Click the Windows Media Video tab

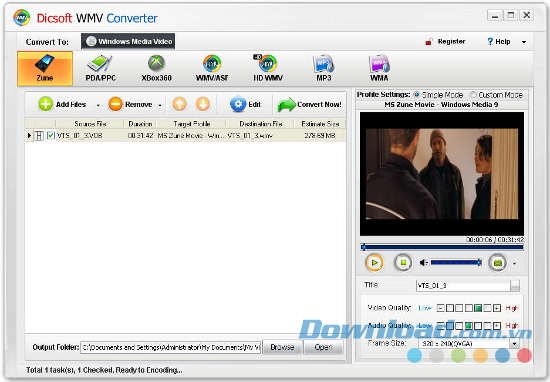click(128, 41)
